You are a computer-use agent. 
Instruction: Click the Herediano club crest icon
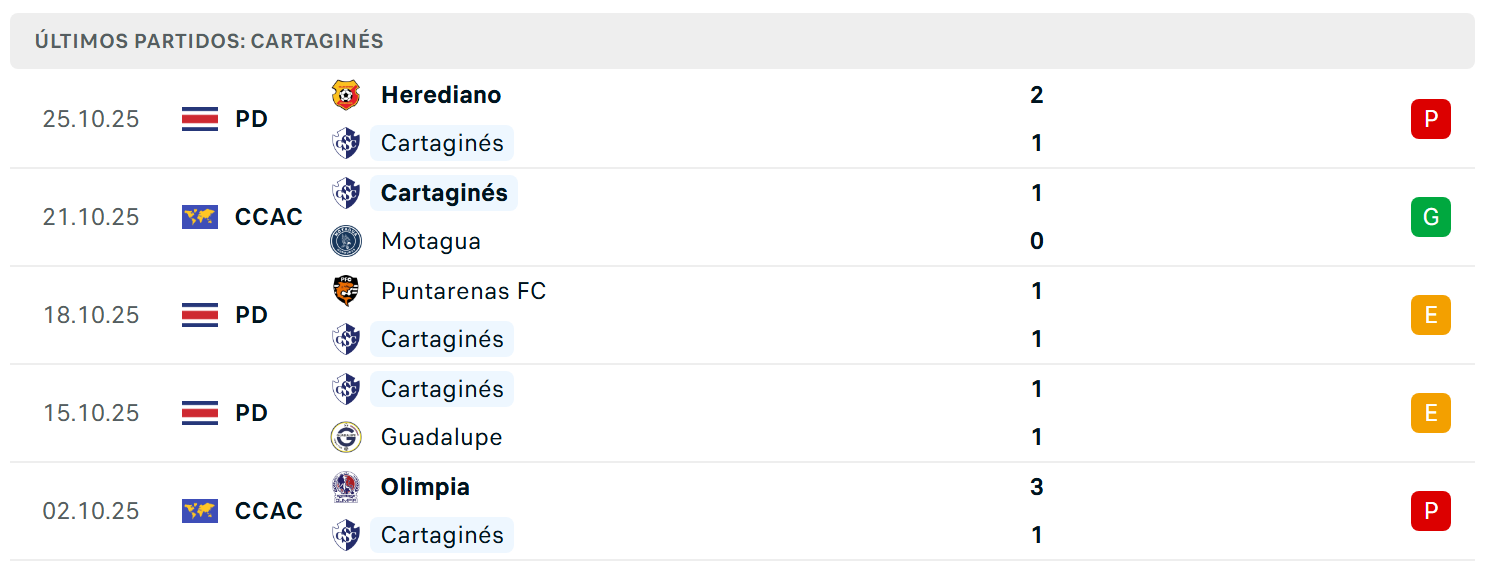(346, 95)
